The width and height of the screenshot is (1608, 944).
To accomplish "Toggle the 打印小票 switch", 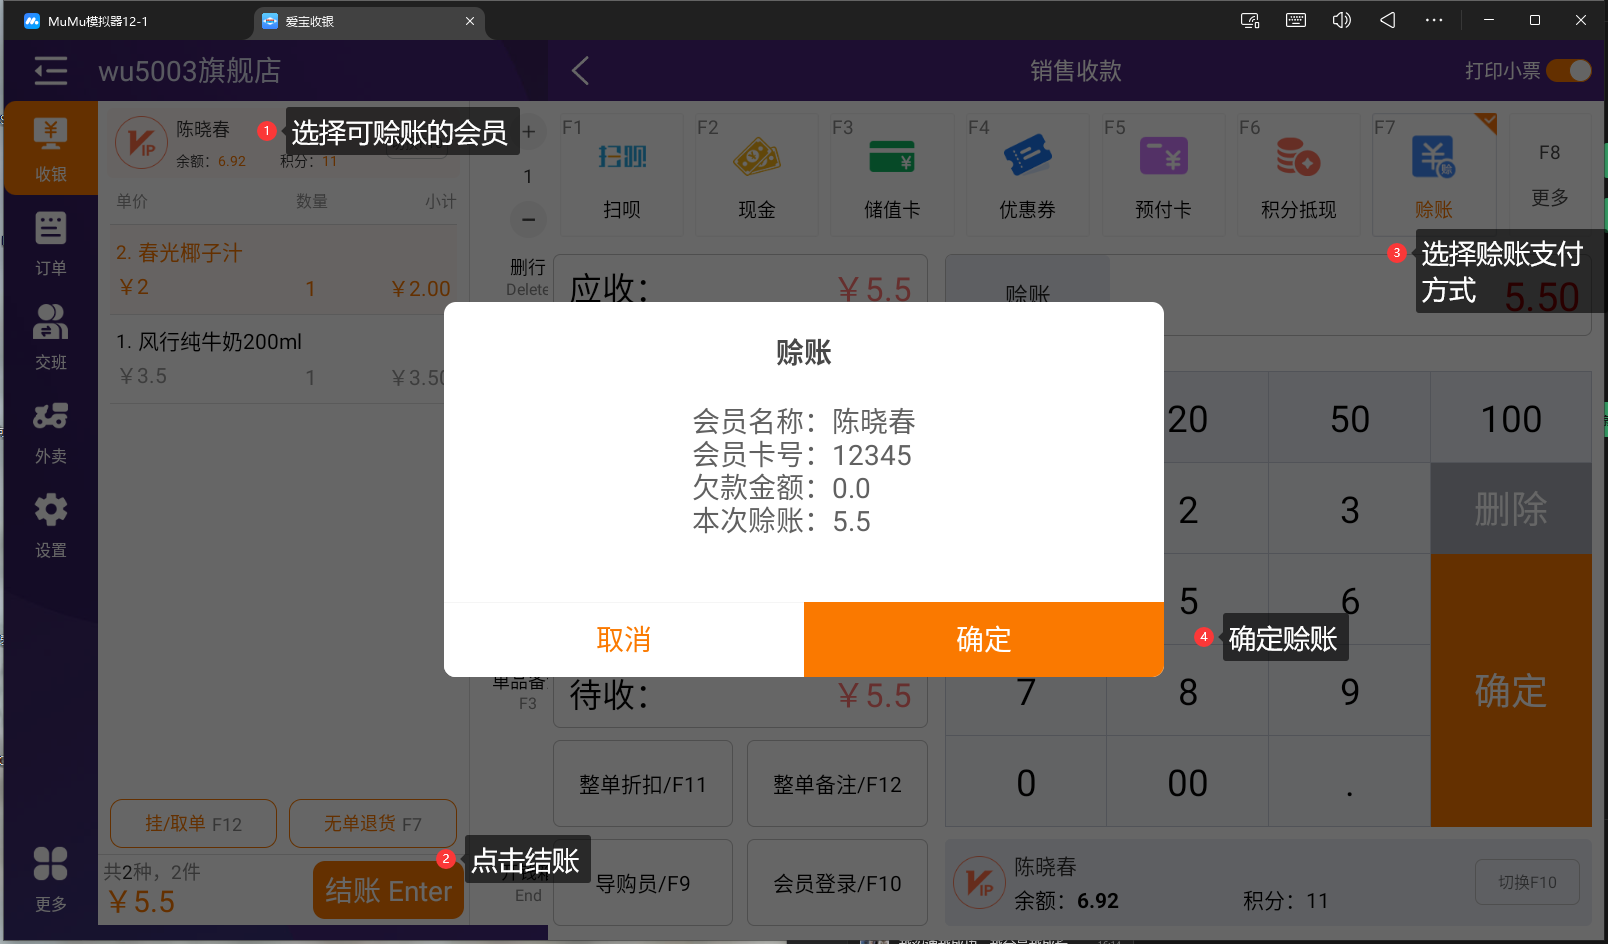I will click(1568, 71).
